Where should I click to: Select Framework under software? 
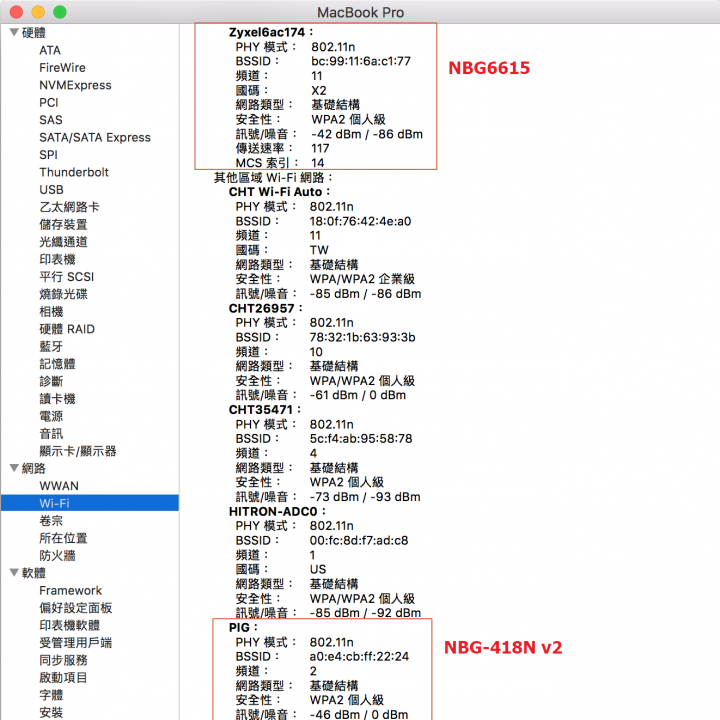[71, 591]
